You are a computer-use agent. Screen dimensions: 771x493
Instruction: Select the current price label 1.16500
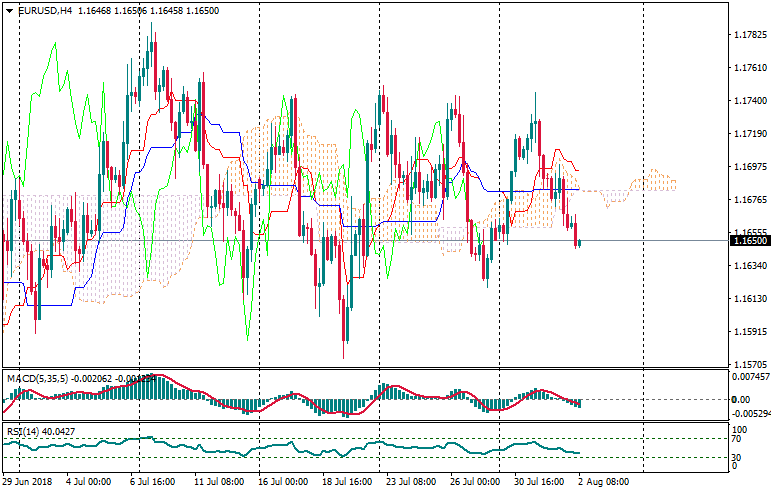pos(749,241)
